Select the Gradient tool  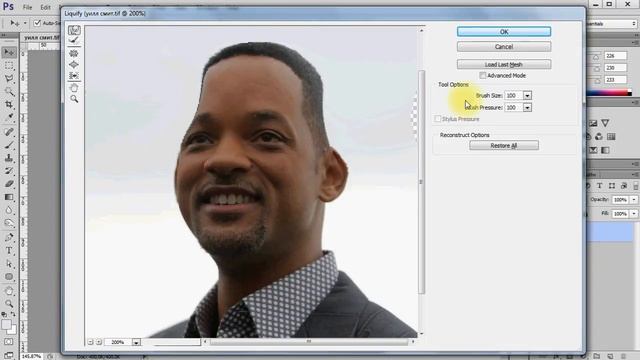click(9, 197)
